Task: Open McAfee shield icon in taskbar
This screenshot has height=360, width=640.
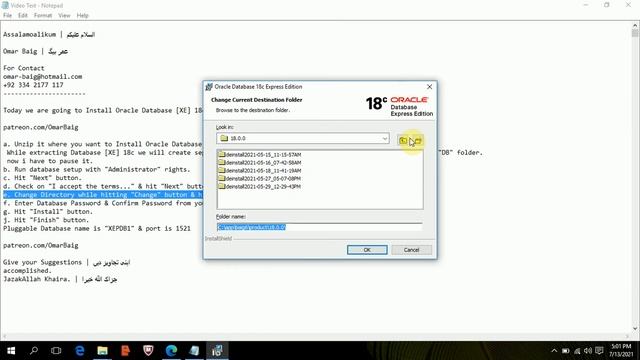Action: (x=148, y=351)
